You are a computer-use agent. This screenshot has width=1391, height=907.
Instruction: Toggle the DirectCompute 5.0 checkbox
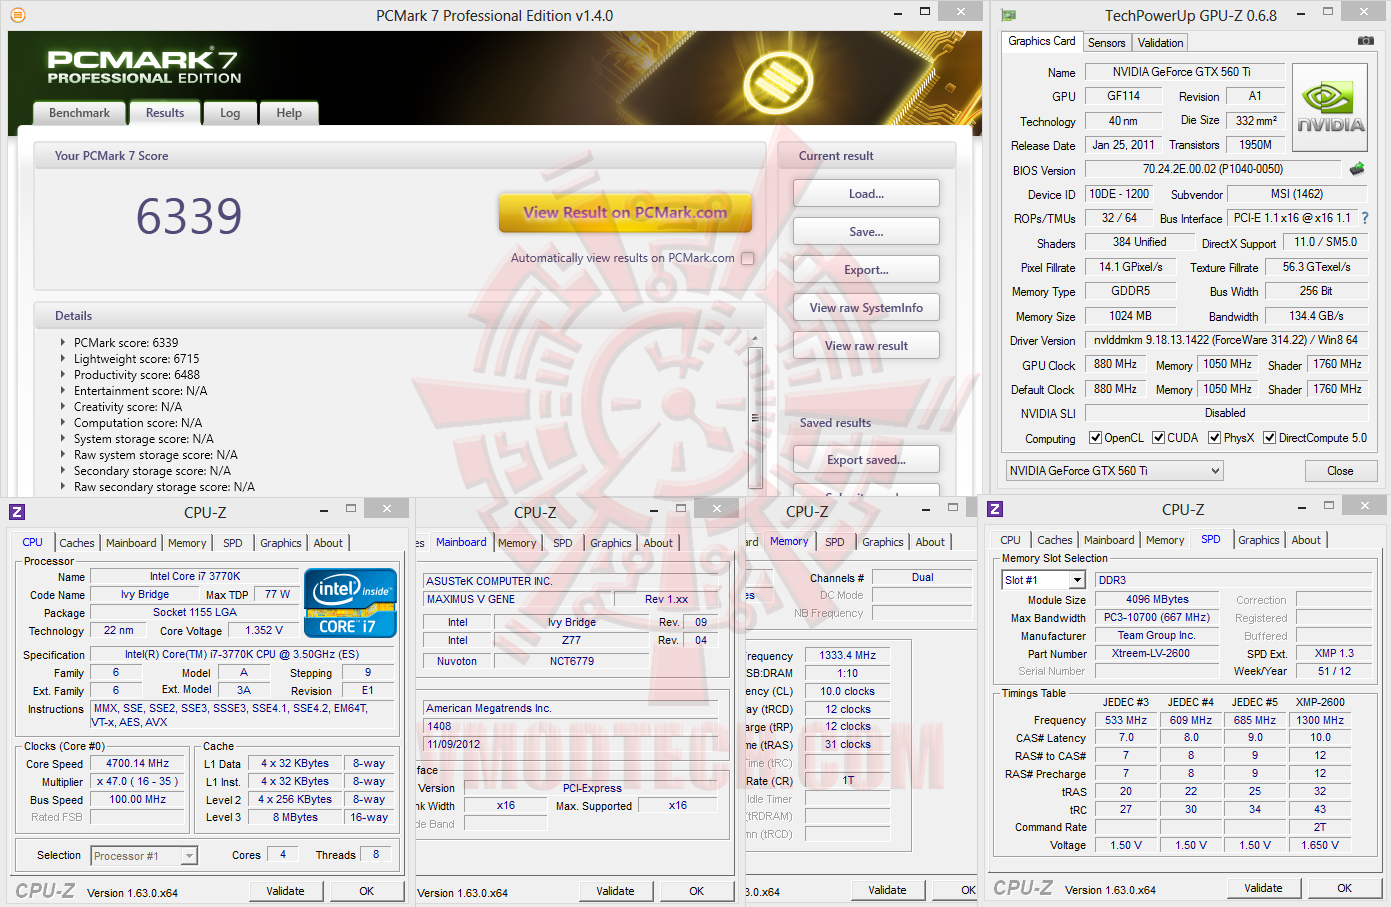[1269, 438]
